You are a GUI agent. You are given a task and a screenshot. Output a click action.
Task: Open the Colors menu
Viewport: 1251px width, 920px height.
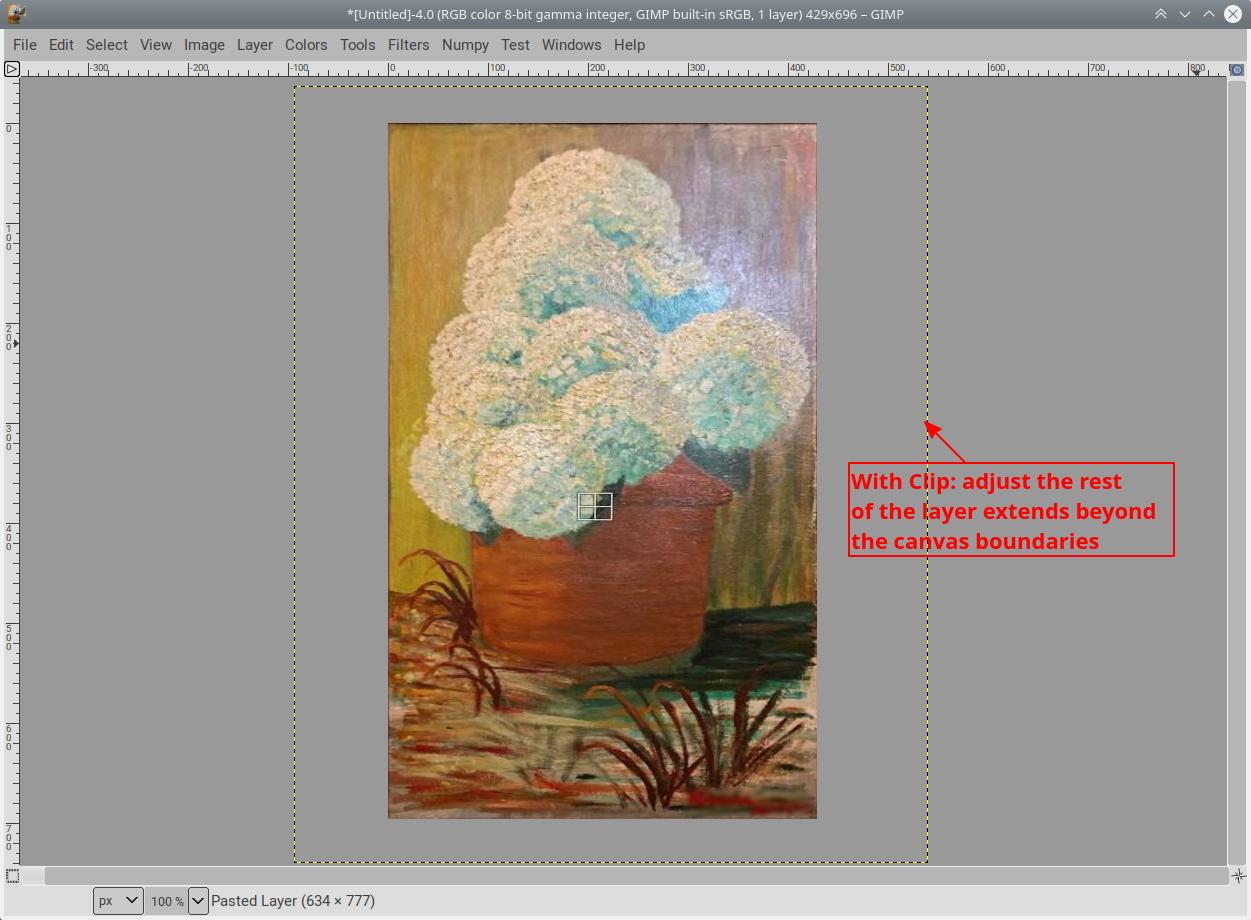[306, 45]
